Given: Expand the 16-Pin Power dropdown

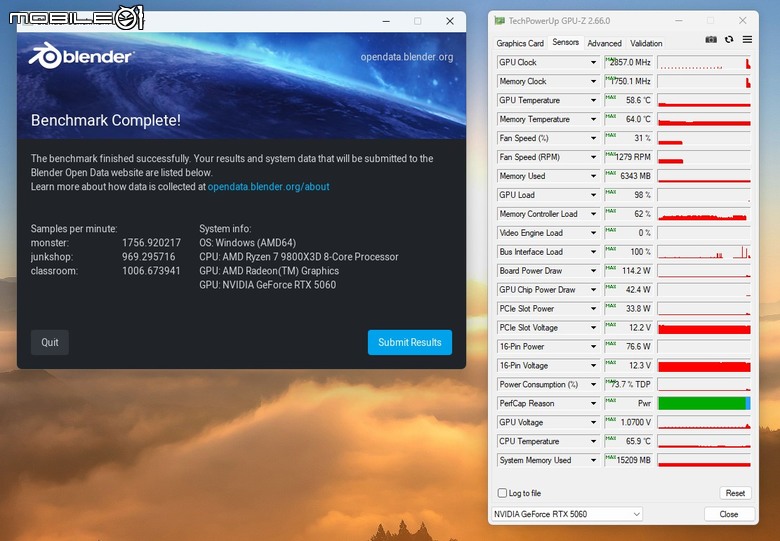Looking at the screenshot, I should 593,347.
